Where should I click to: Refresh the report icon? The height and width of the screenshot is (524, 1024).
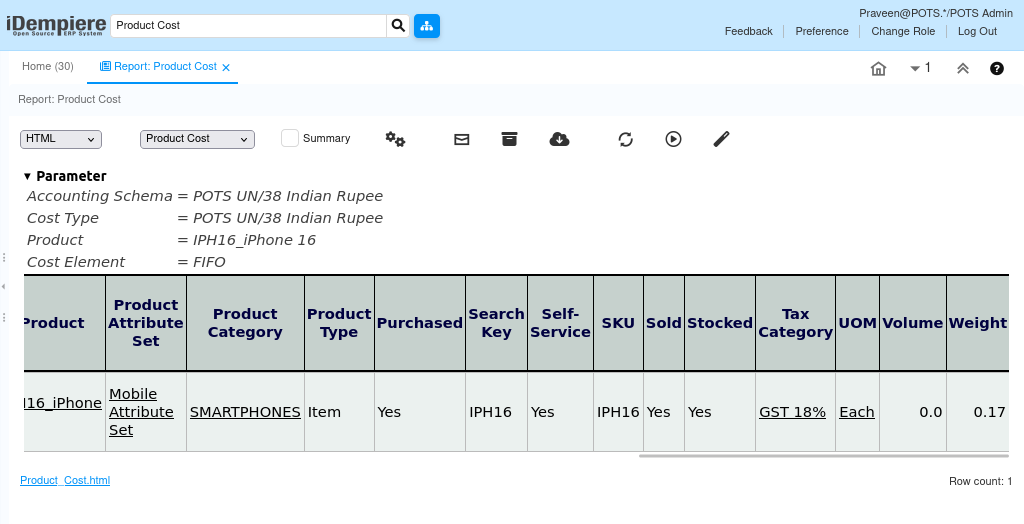click(626, 139)
